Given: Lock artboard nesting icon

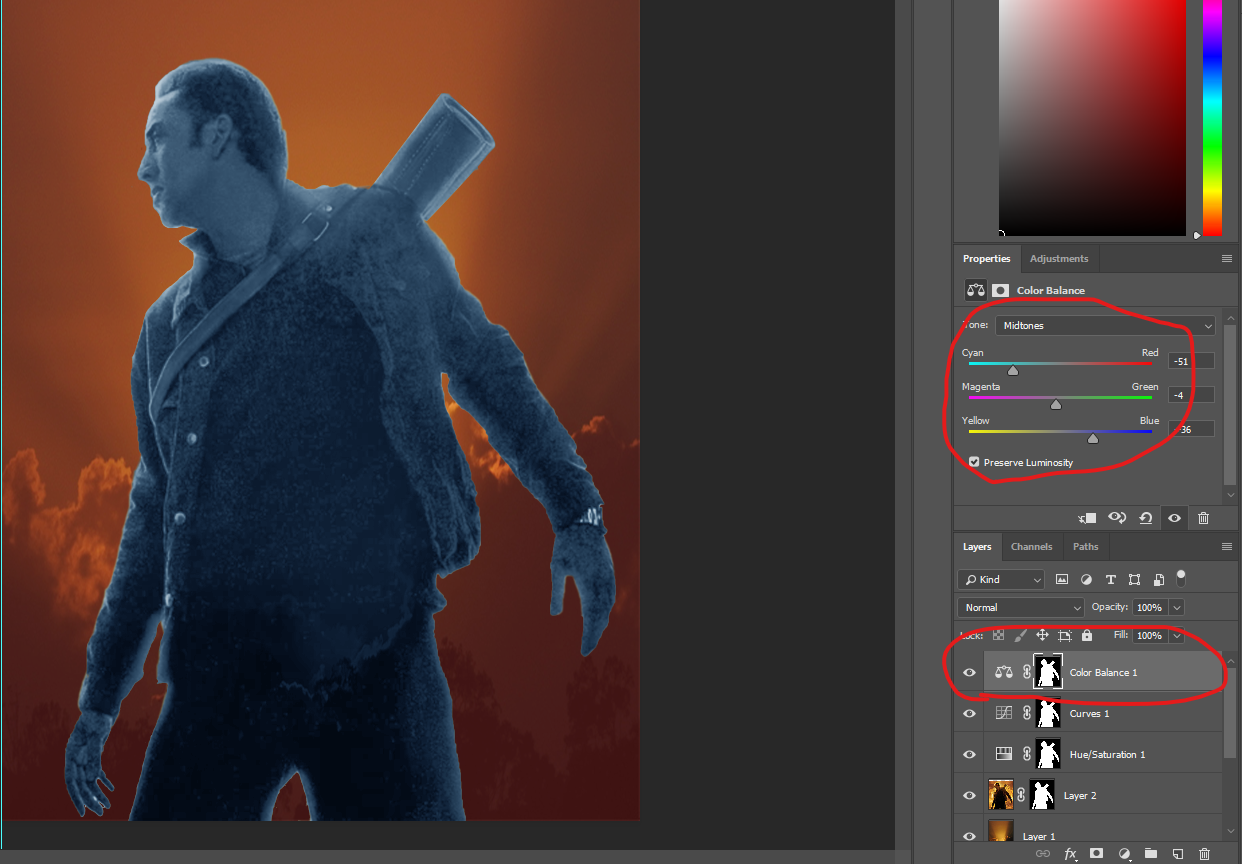Looking at the screenshot, I should point(1064,635).
